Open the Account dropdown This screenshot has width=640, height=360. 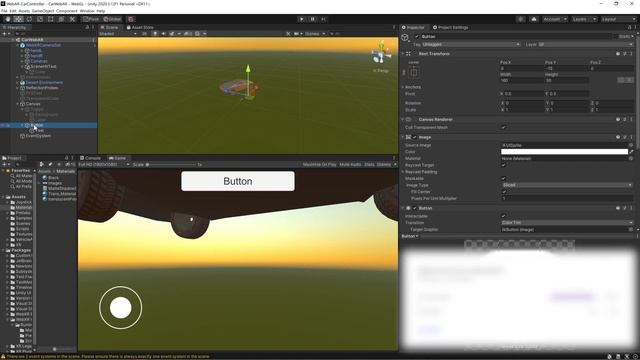click(555, 19)
